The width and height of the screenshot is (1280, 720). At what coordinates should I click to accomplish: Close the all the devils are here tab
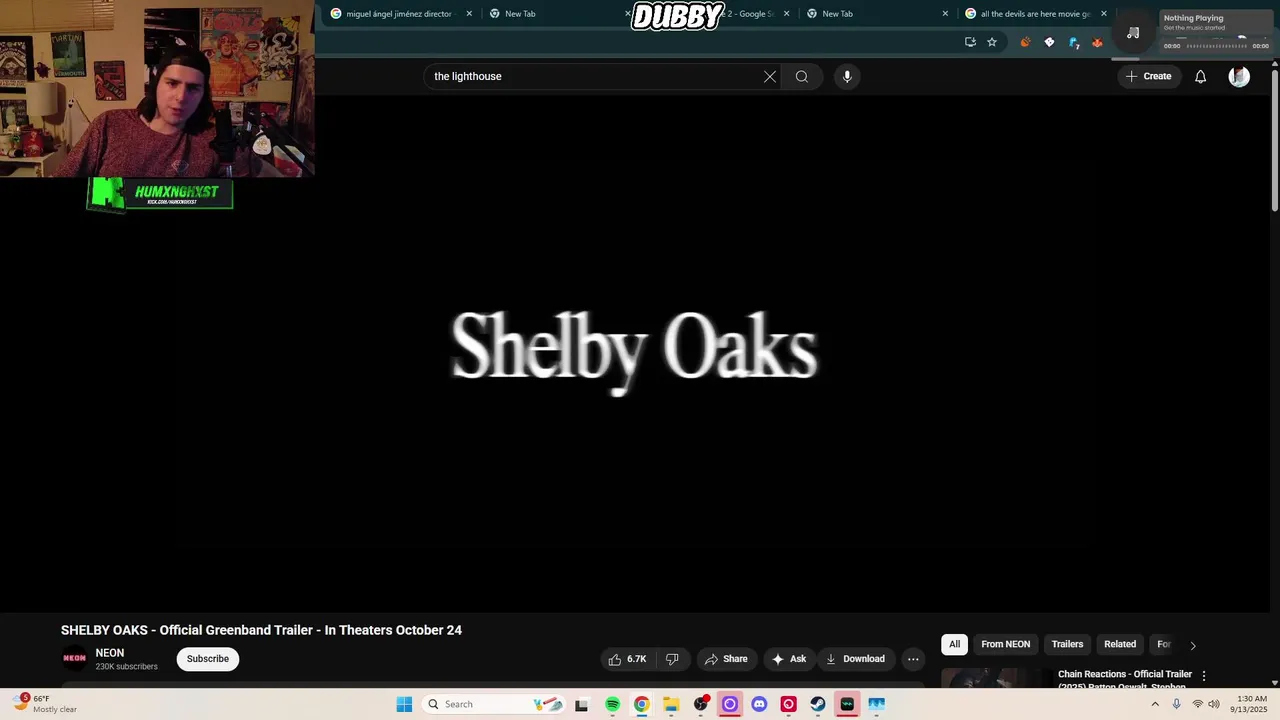[x=1104, y=14]
